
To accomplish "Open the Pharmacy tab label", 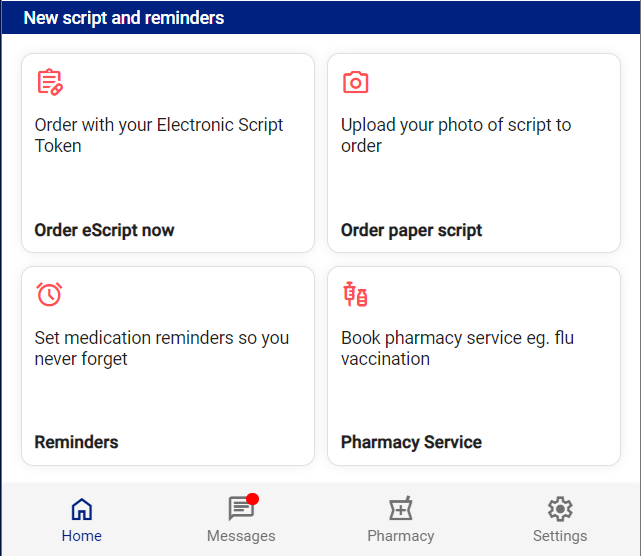I will tap(401, 536).
